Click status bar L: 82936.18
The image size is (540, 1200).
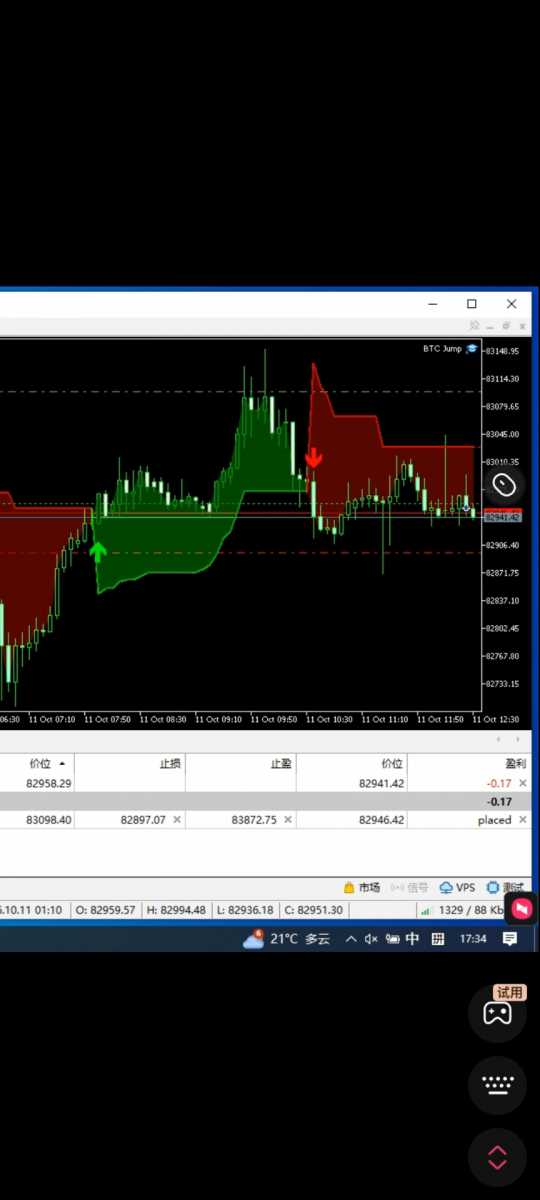(x=245, y=910)
